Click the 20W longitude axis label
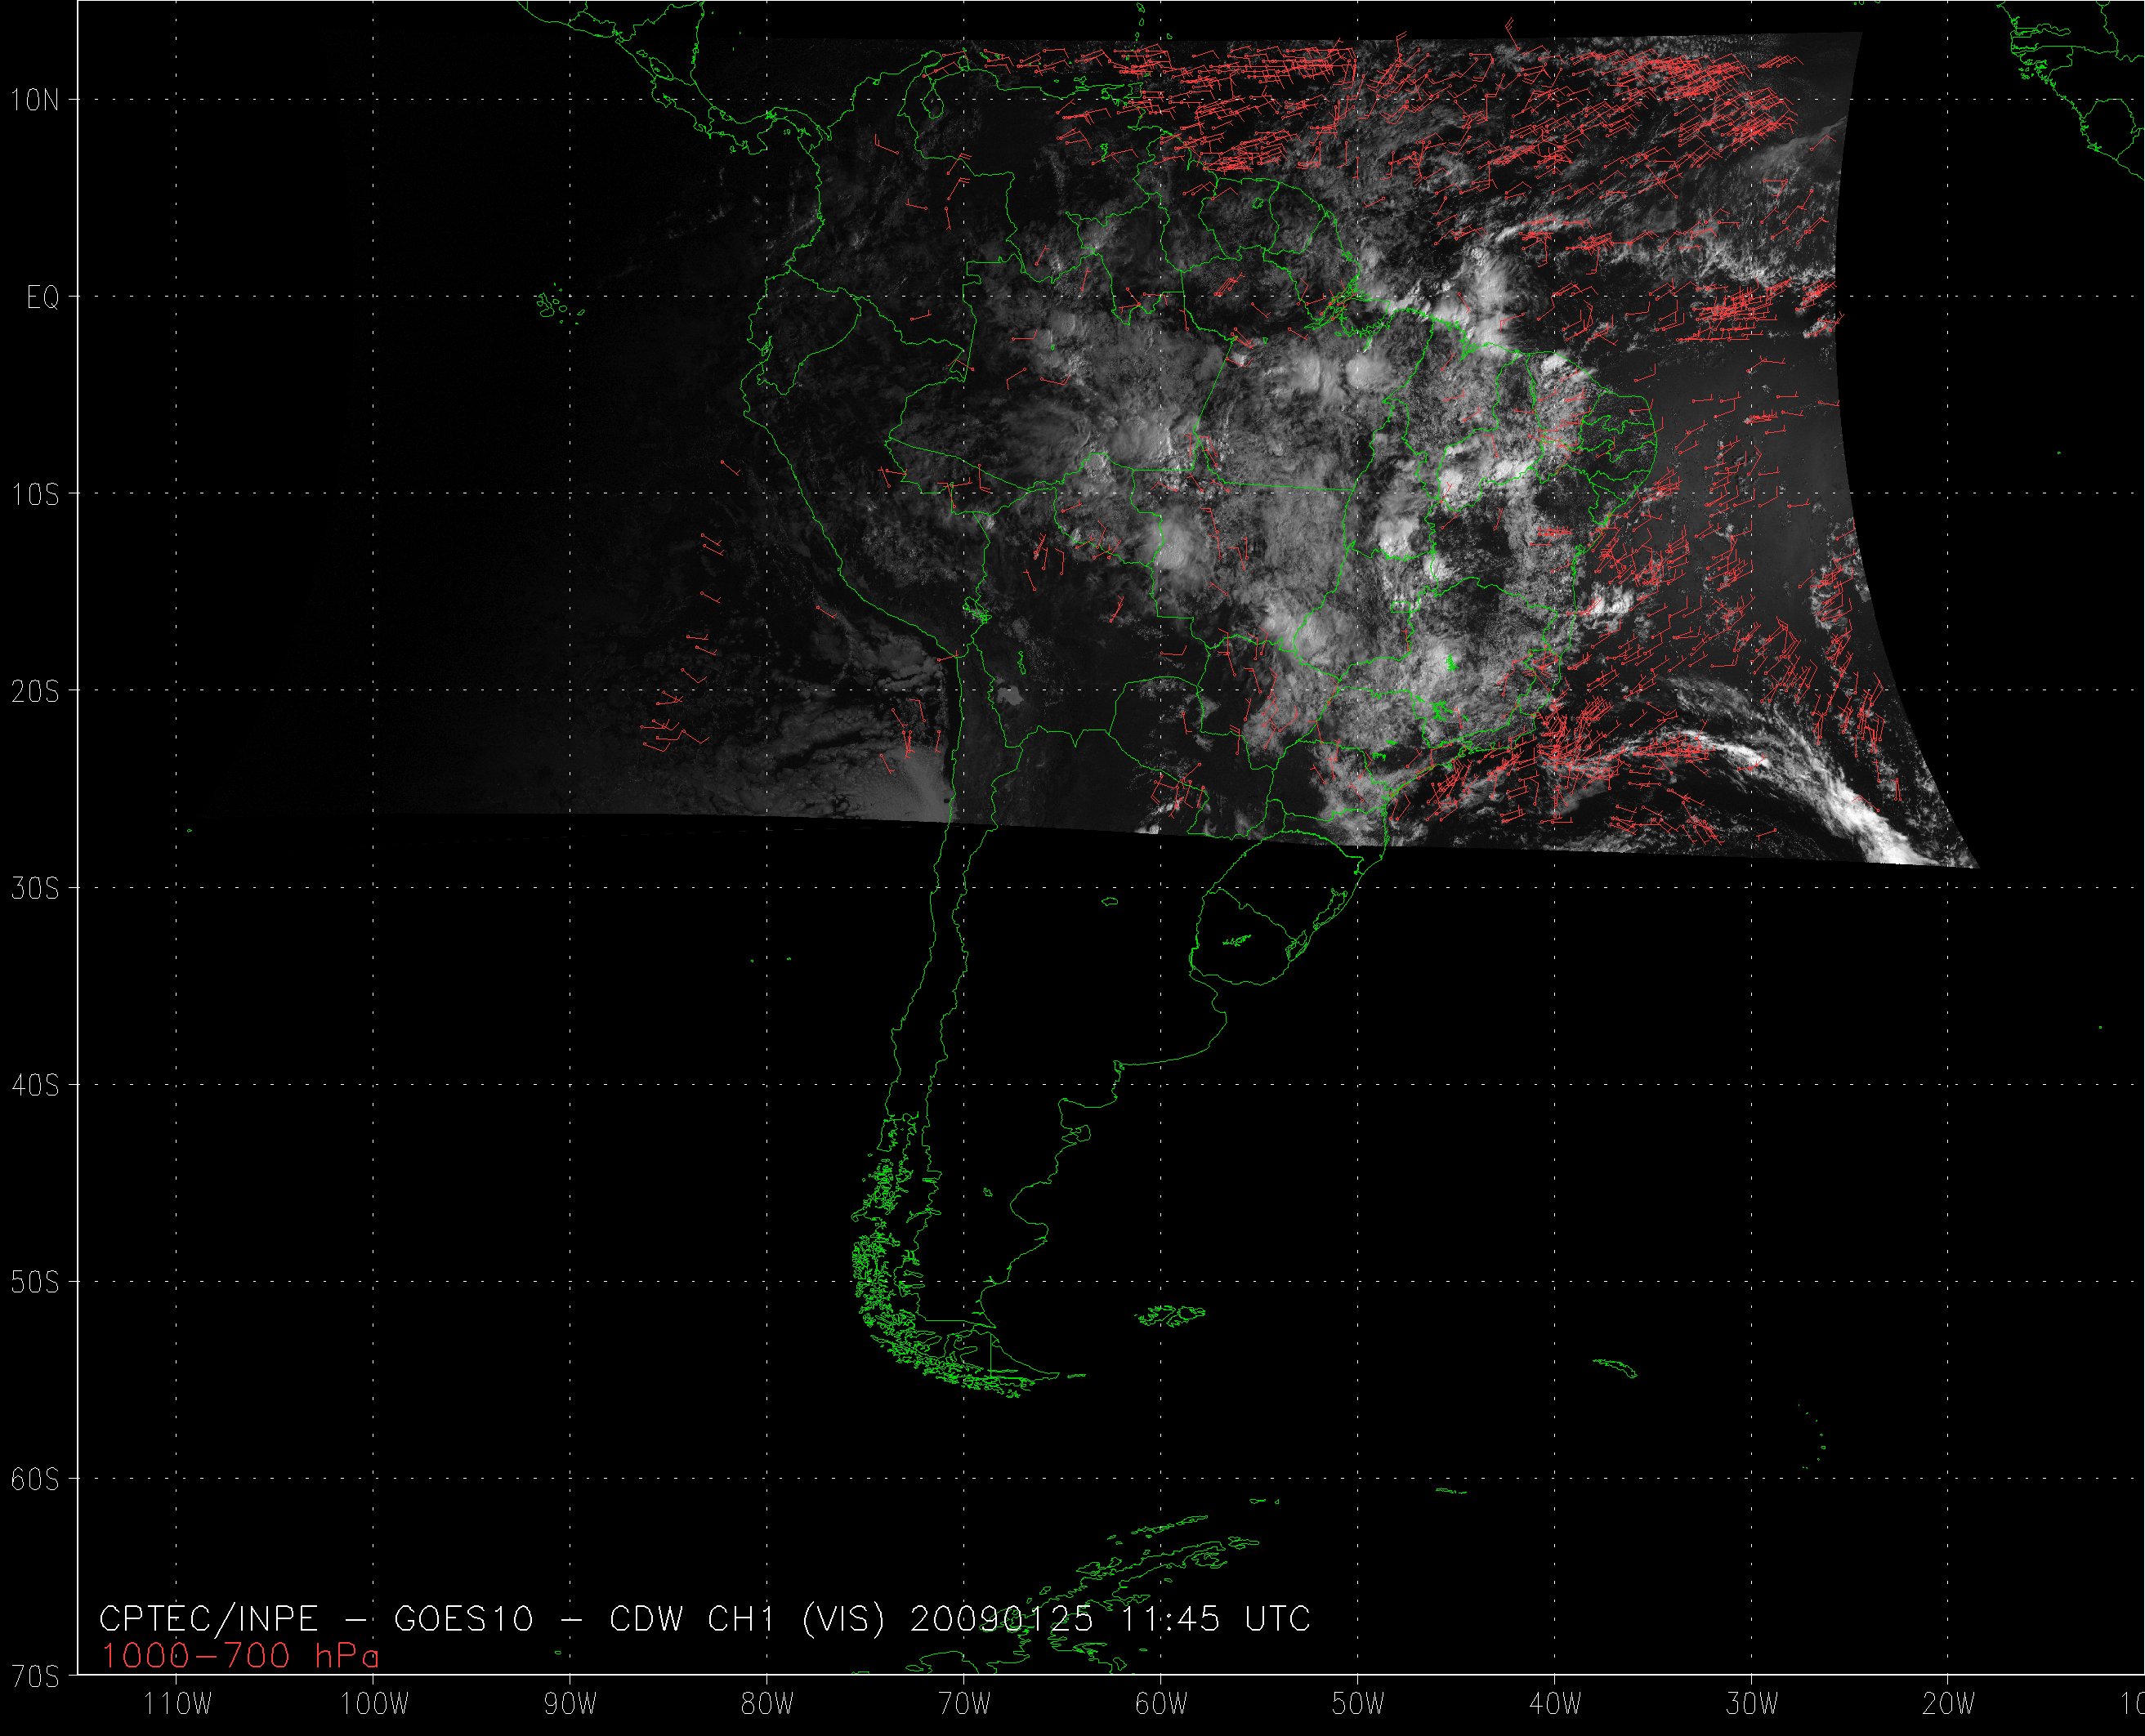The height and width of the screenshot is (1736, 2145). (1949, 1704)
